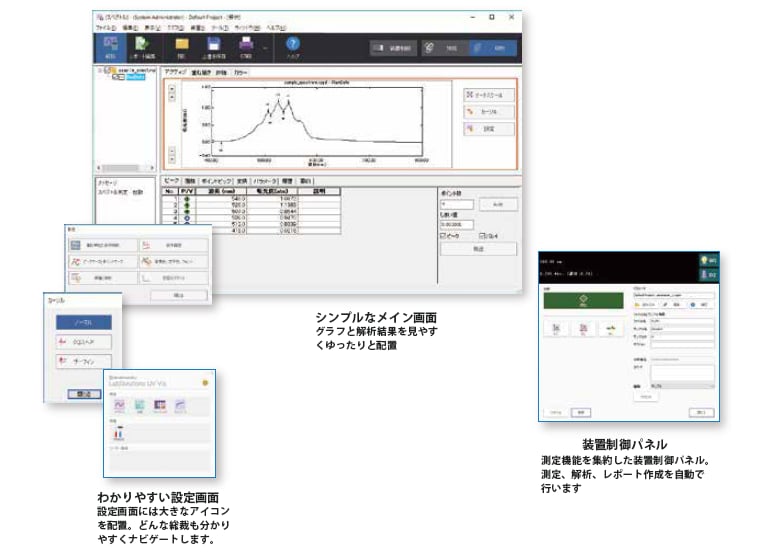Click the fourth purple curve icon in LabSolutions launcher
Screen dimensions: 775x553
180,406
